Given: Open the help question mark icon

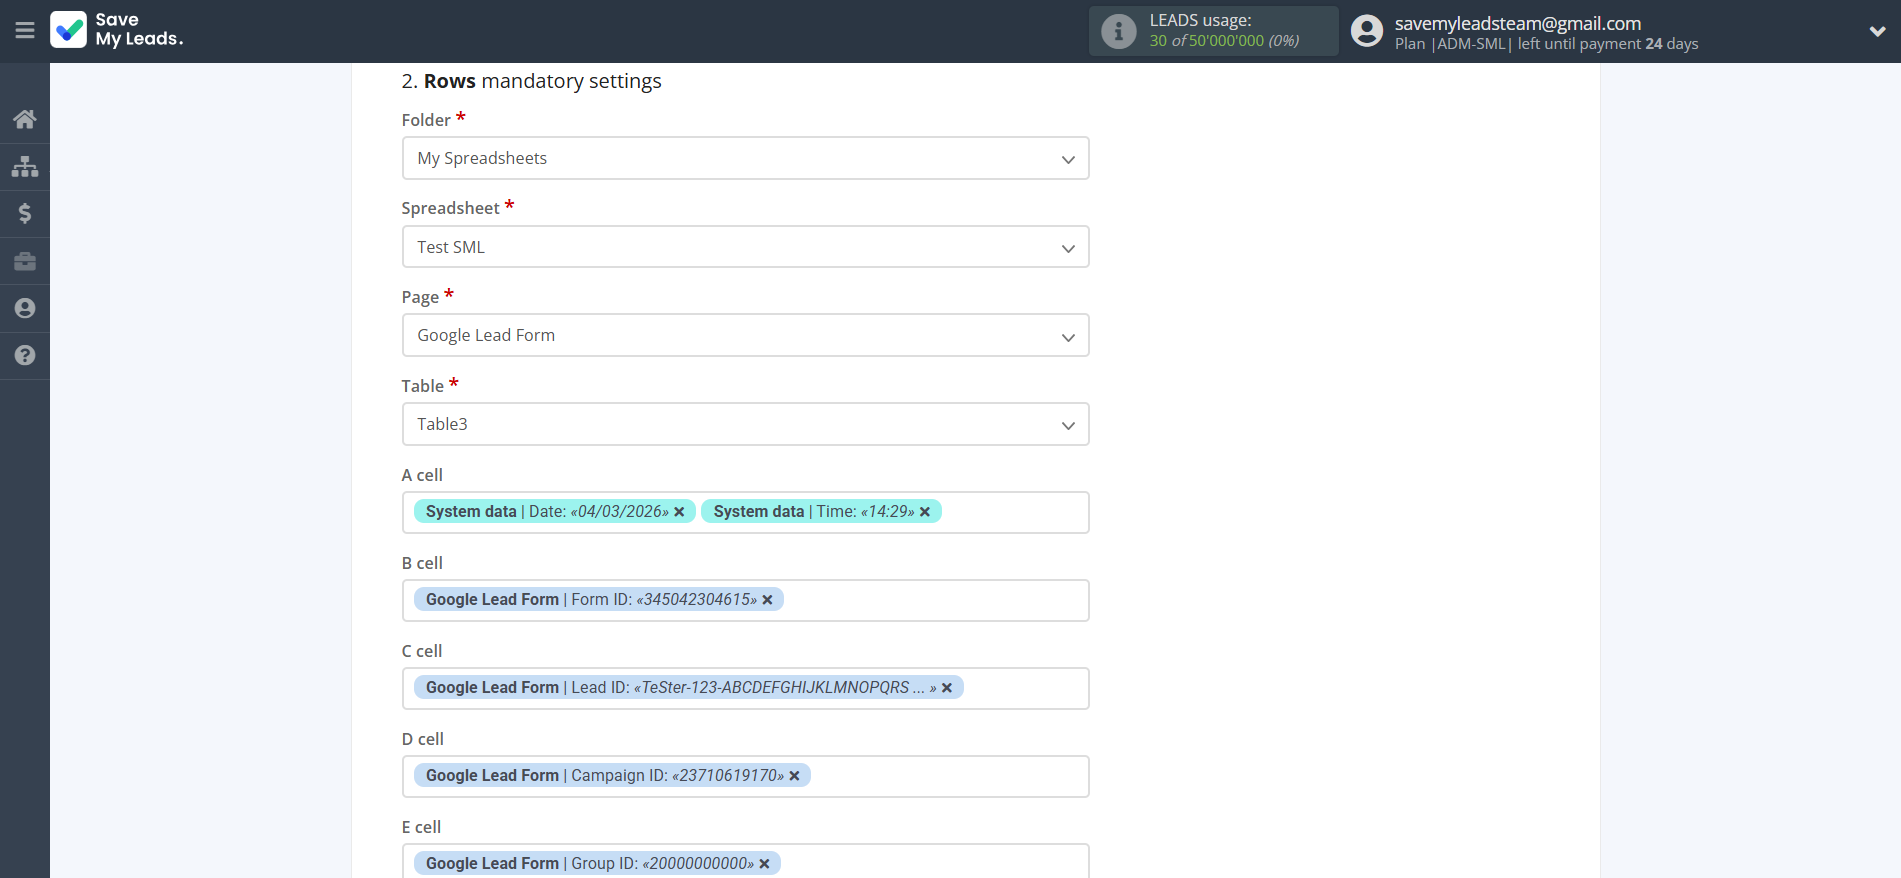Looking at the screenshot, I should 25,355.
